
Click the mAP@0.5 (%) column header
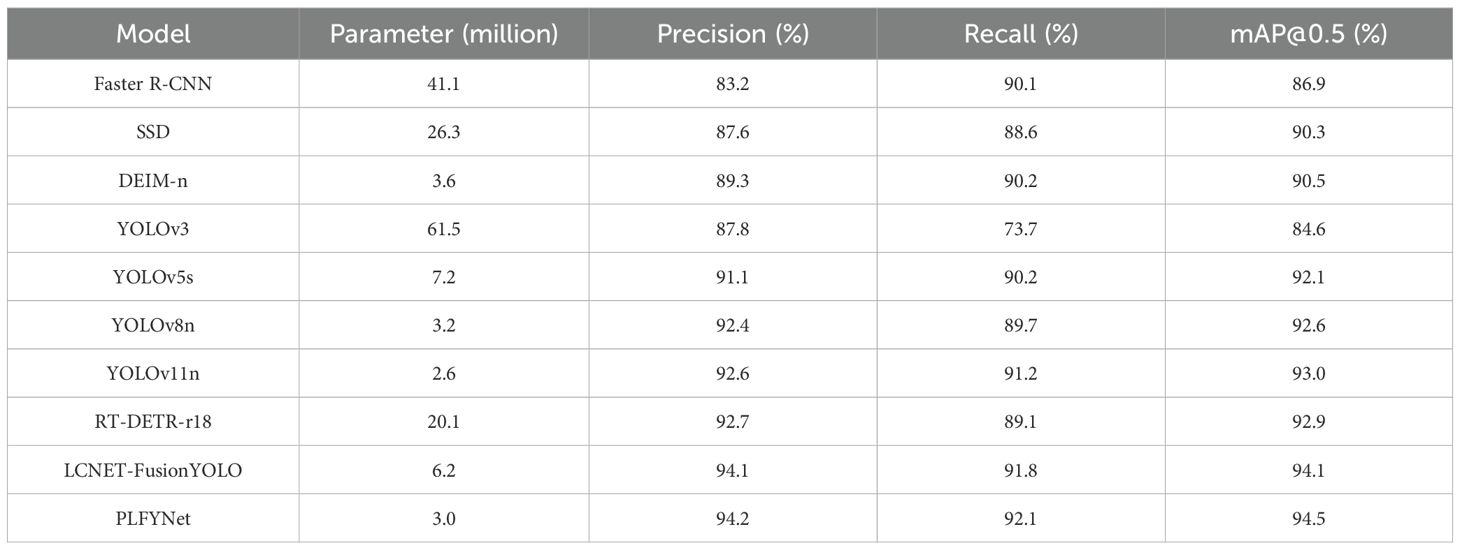pyautogui.click(x=1308, y=34)
